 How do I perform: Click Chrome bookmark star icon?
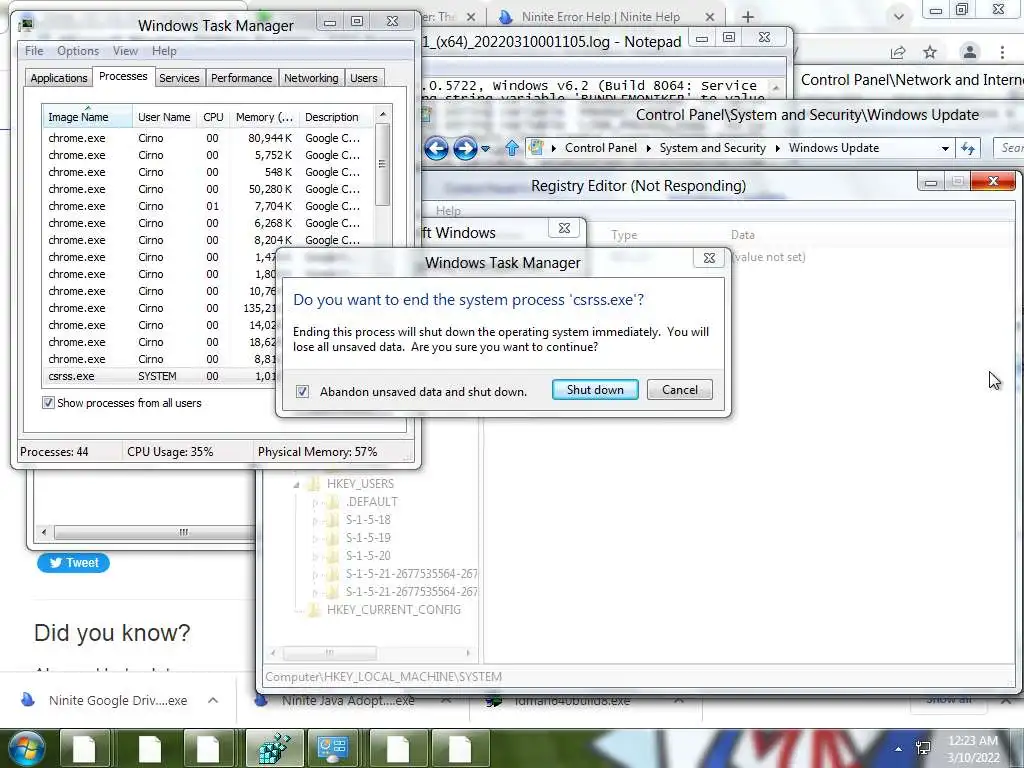(930, 52)
